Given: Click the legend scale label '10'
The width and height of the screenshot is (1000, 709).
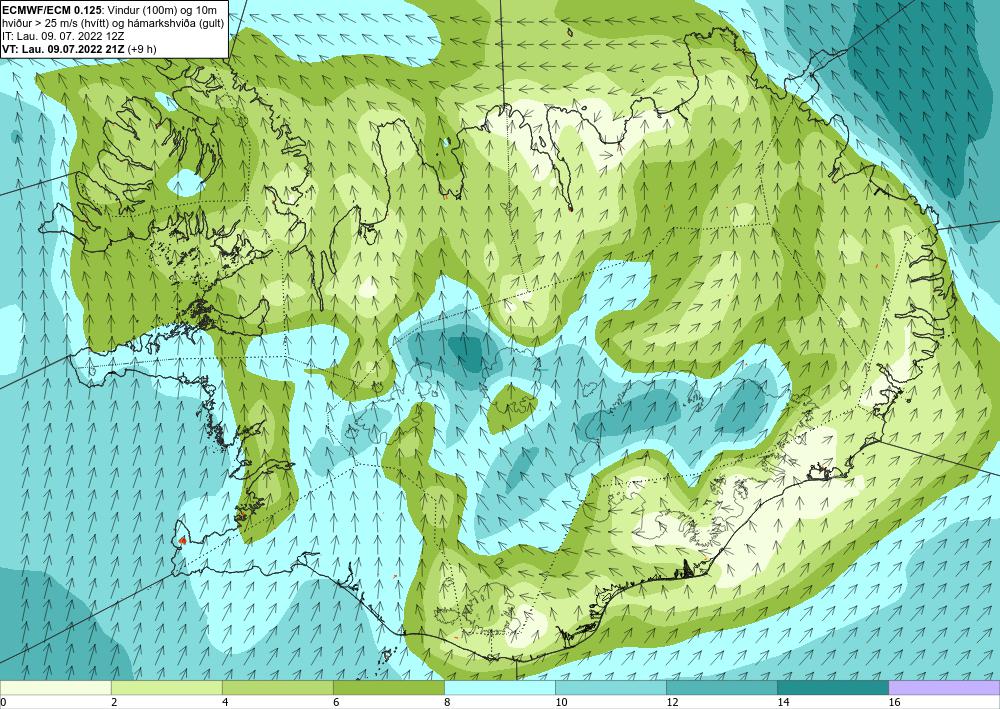Looking at the screenshot, I should (x=561, y=702).
